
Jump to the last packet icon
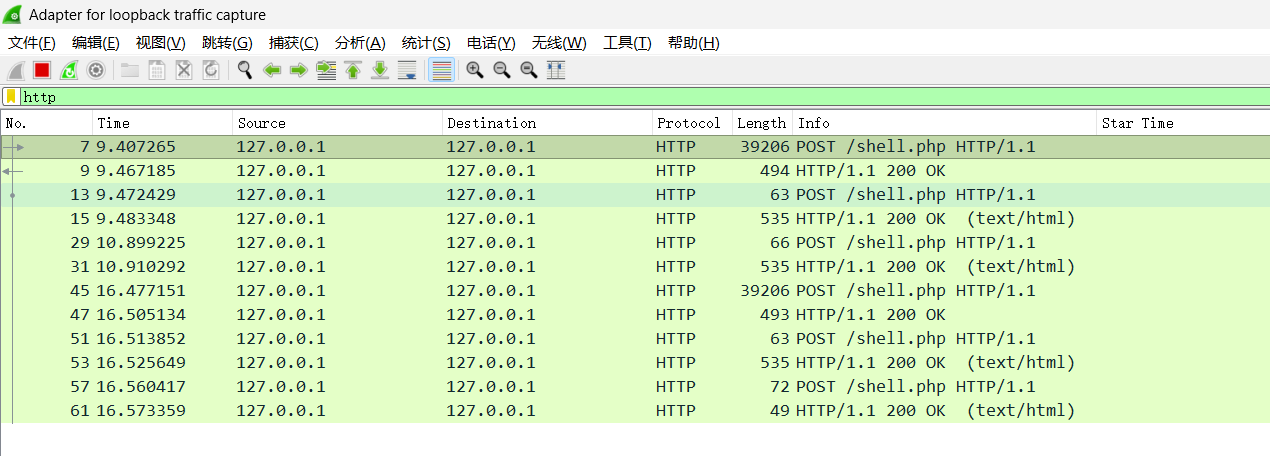(x=380, y=70)
